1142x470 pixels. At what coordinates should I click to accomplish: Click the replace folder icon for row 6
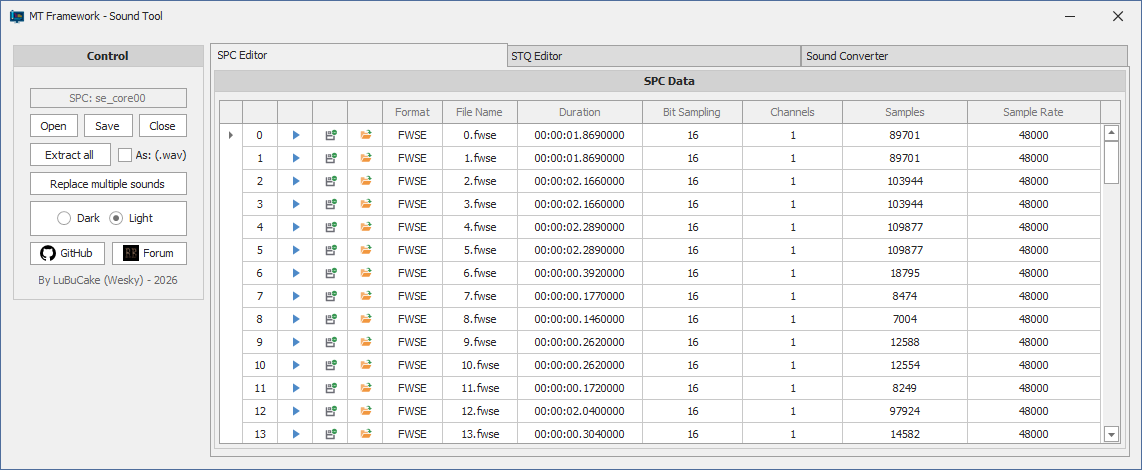coord(366,273)
